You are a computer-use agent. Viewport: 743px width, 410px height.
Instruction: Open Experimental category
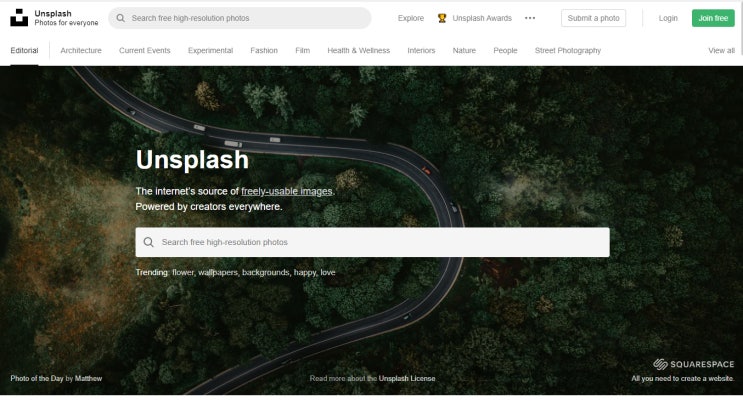coord(210,50)
